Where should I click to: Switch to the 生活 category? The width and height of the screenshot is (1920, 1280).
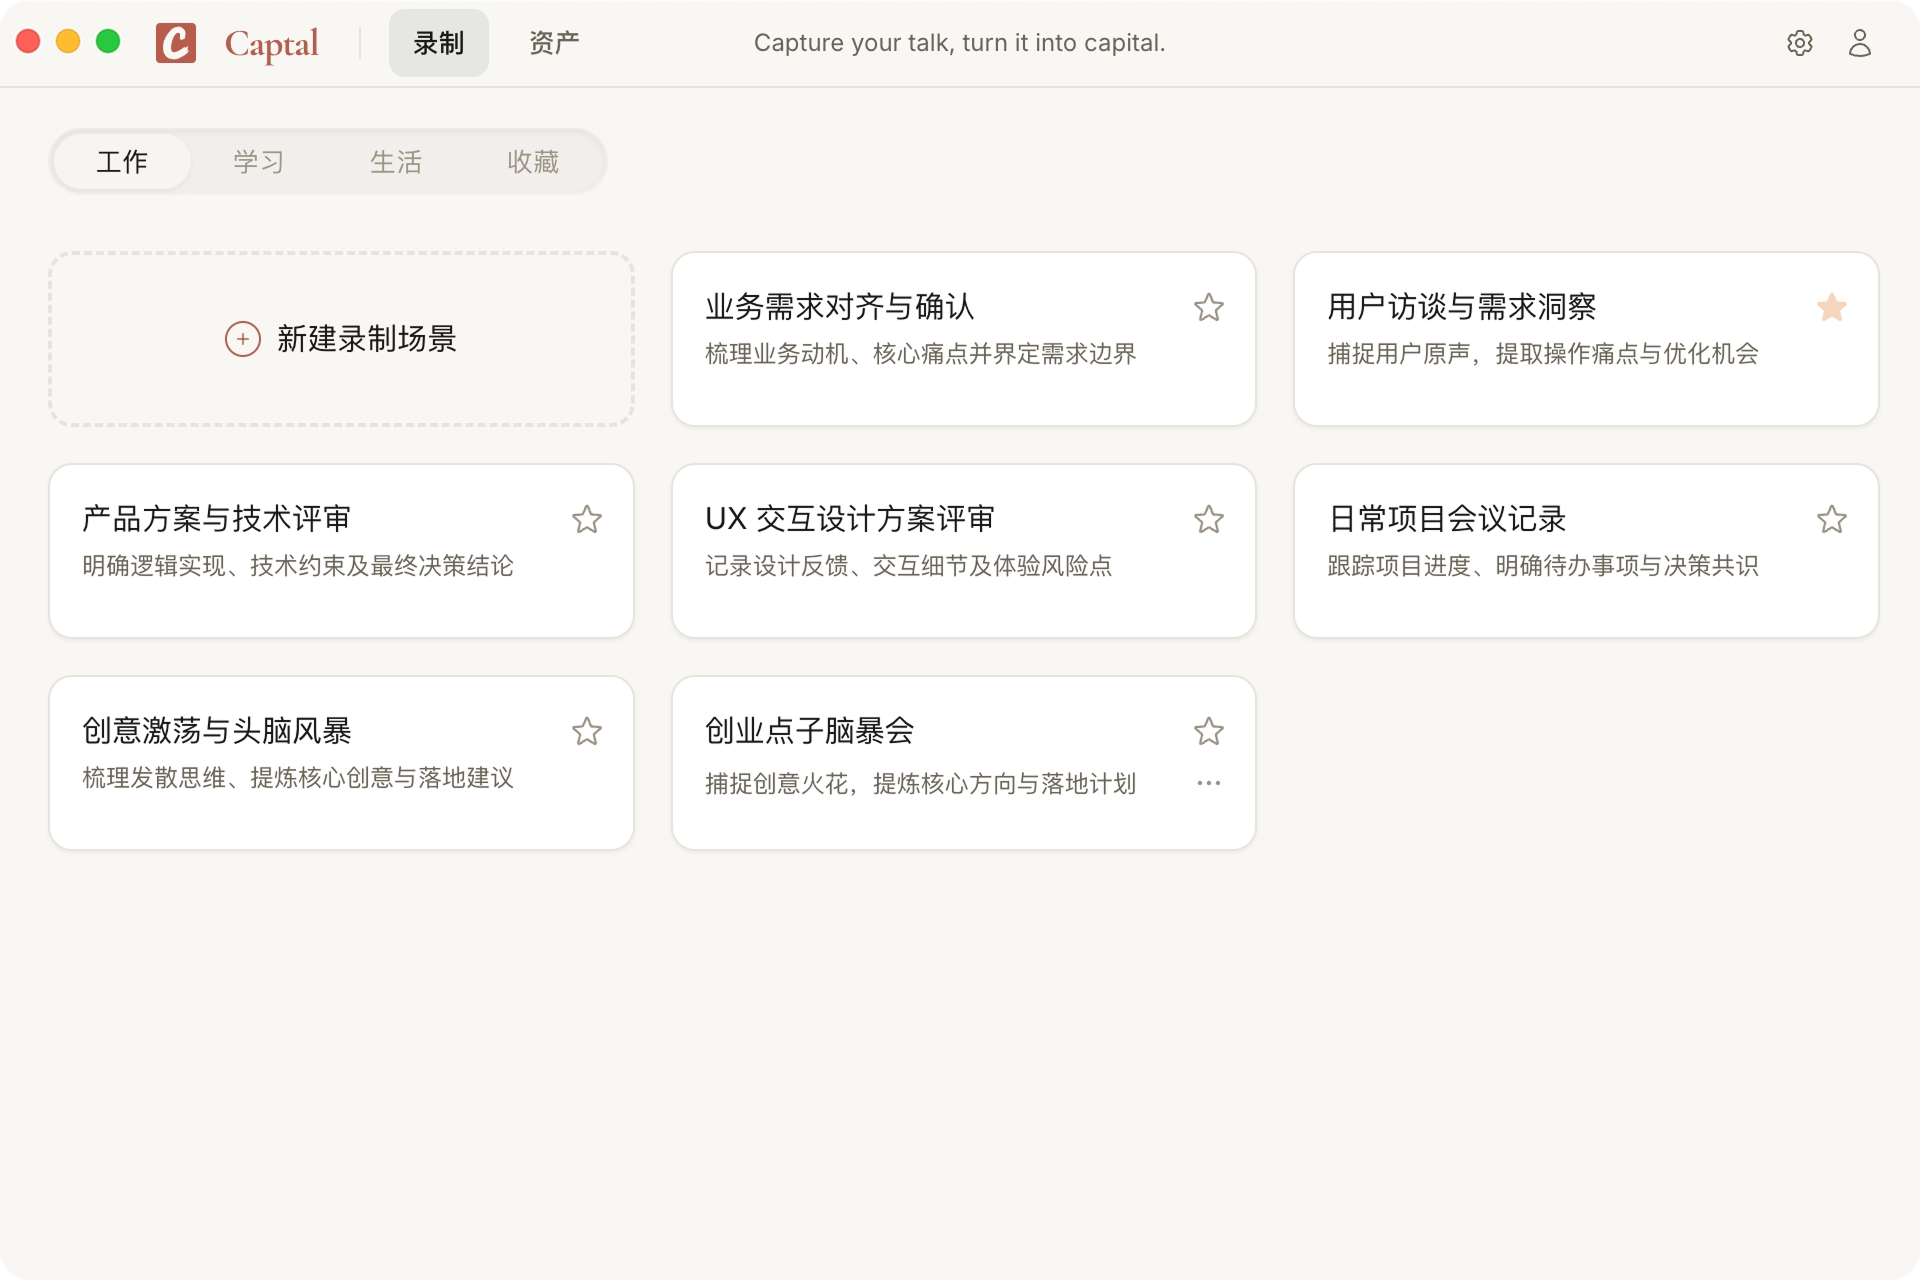(396, 161)
